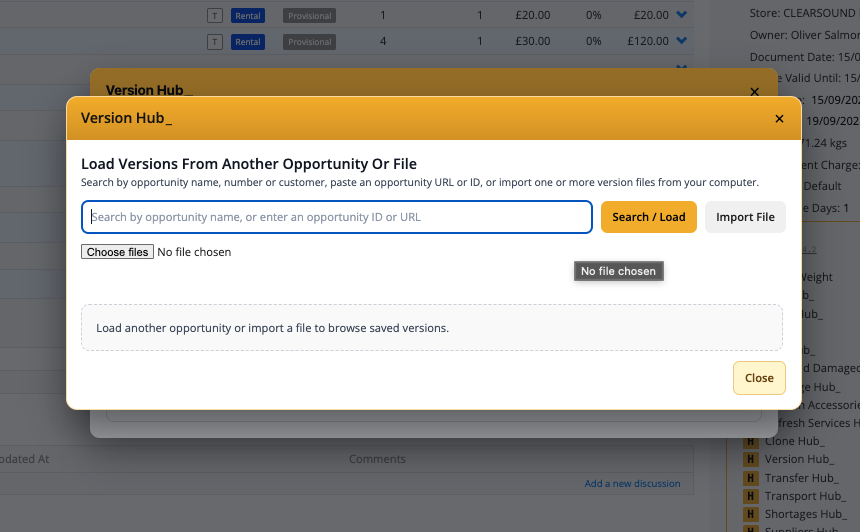Click the T icon on the £20.00 row
The height and width of the screenshot is (532, 860).
click(x=215, y=15)
